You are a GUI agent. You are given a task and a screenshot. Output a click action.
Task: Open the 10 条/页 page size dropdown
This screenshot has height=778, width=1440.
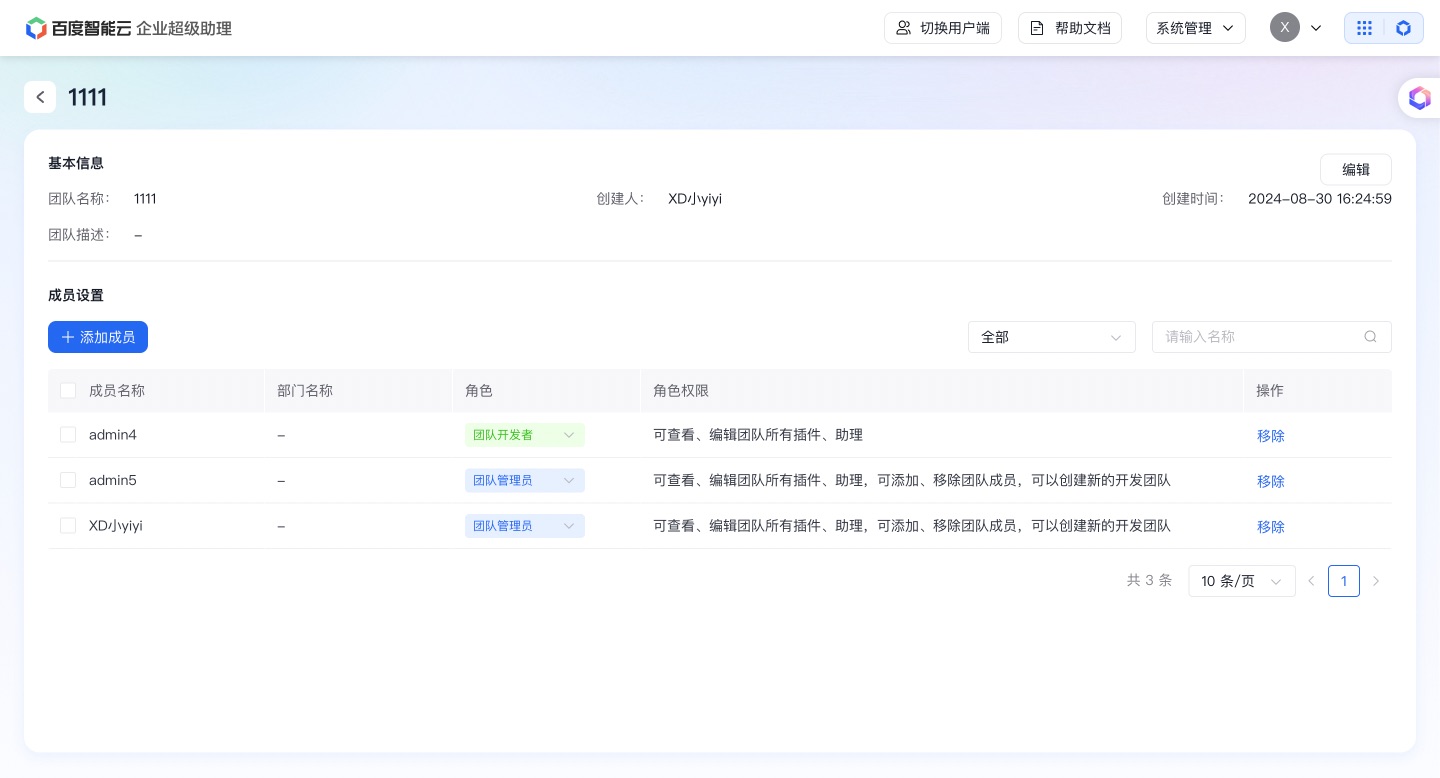coord(1242,581)
